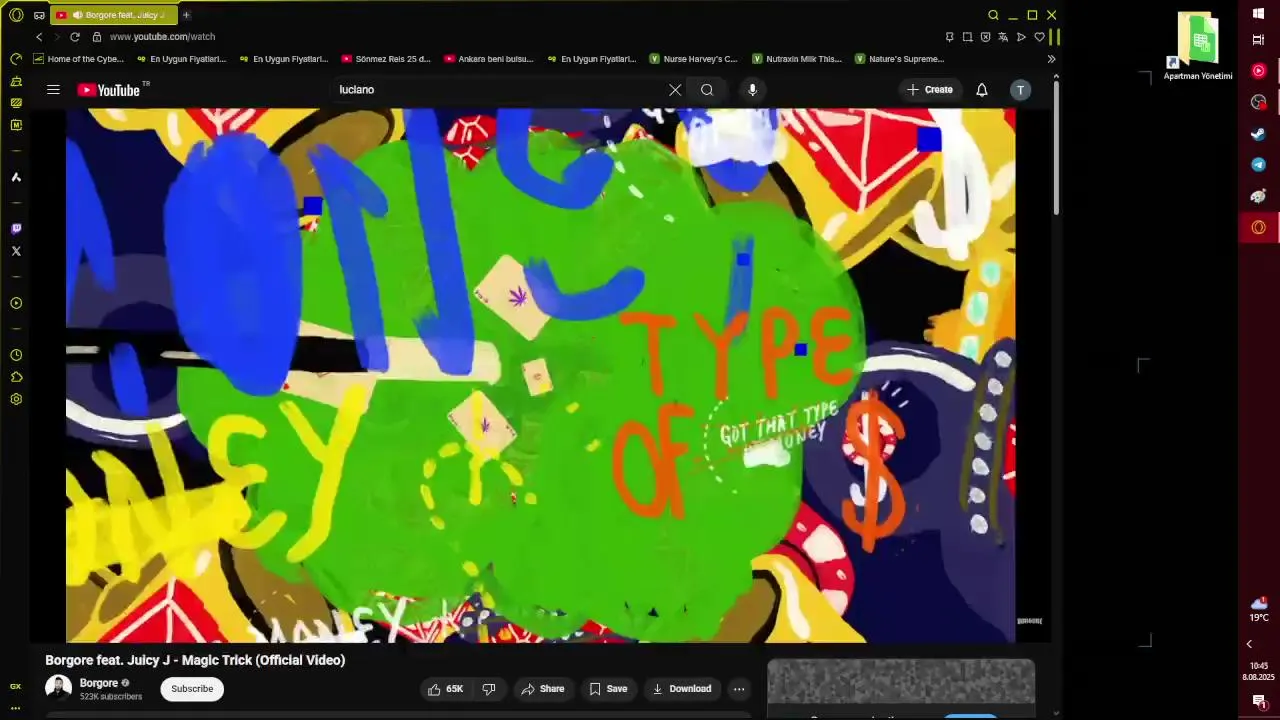
Task: Like the video with 65K likes
Action: point(446,689)
